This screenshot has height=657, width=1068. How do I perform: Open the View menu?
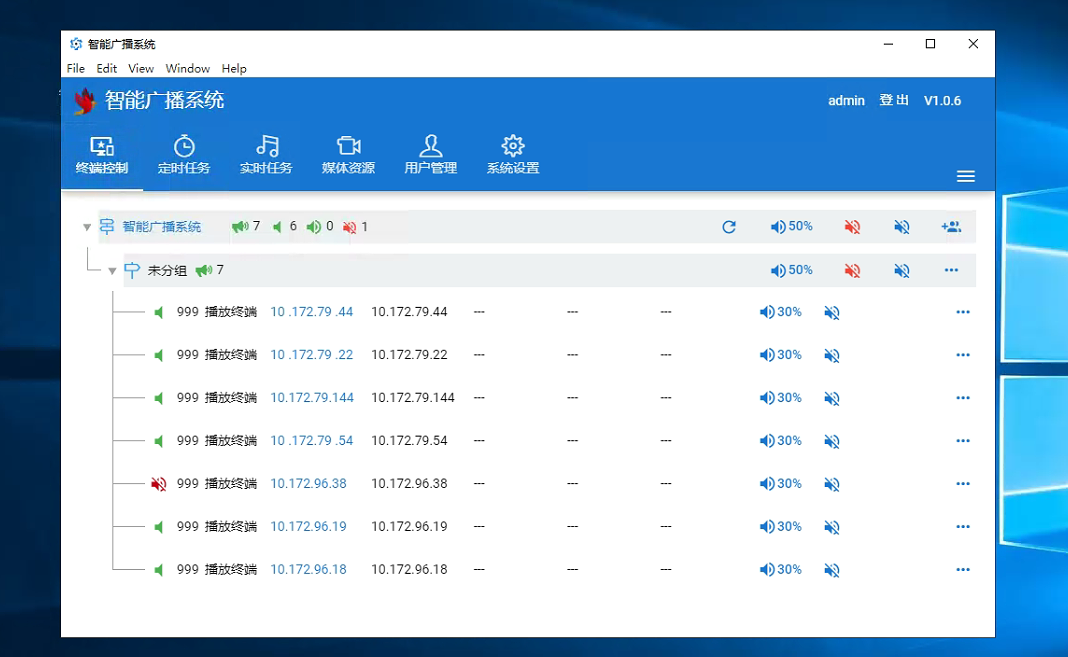point(141,68)
